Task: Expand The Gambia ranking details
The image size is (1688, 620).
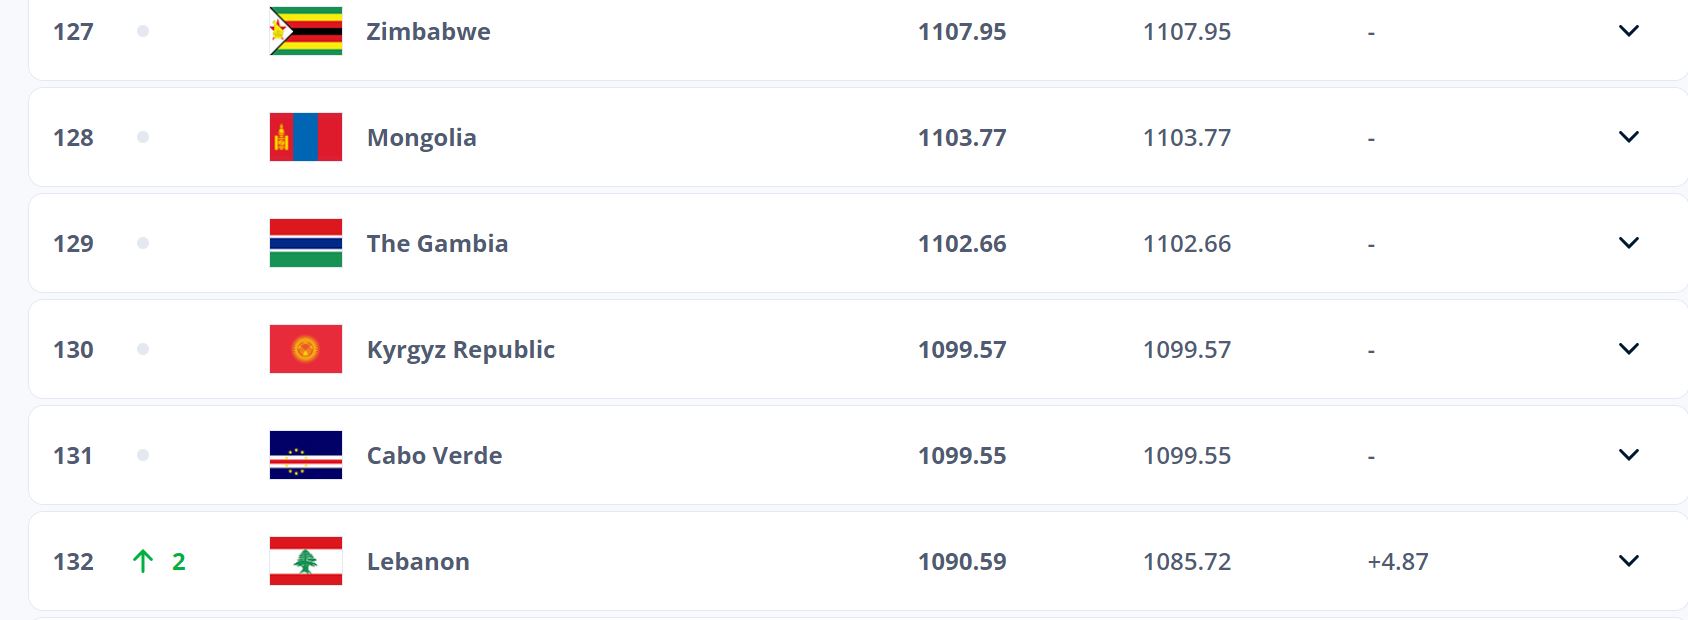Action: (x=1628, y=243)
